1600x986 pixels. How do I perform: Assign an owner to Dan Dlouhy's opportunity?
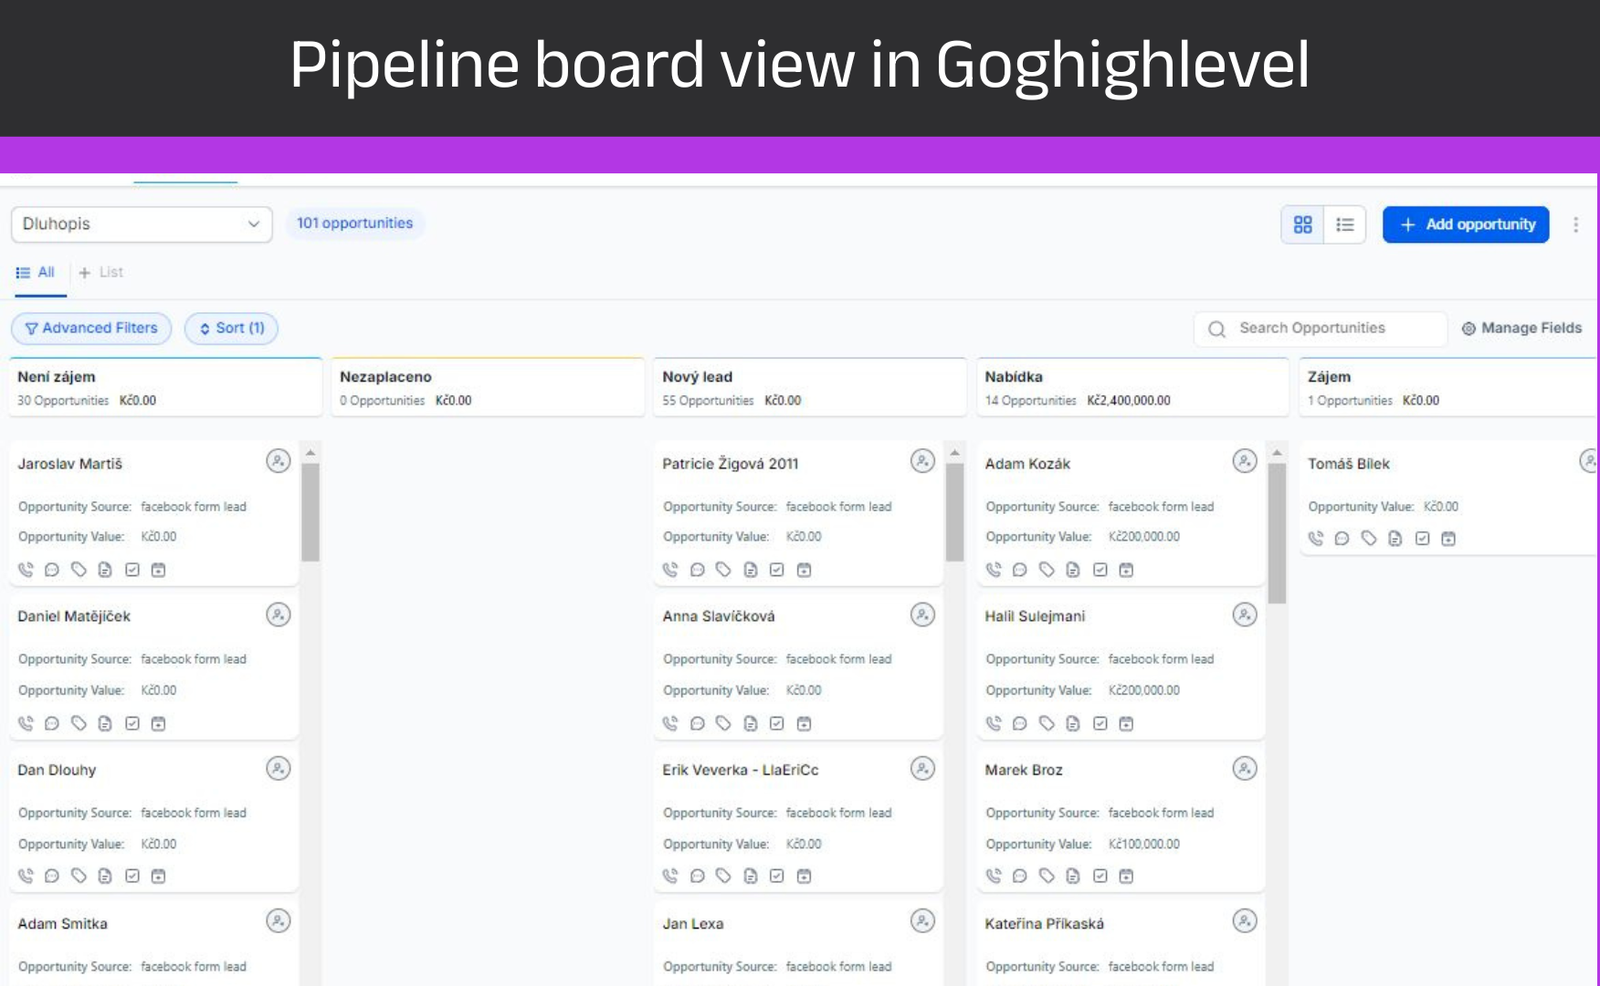[x=278, y=769]
